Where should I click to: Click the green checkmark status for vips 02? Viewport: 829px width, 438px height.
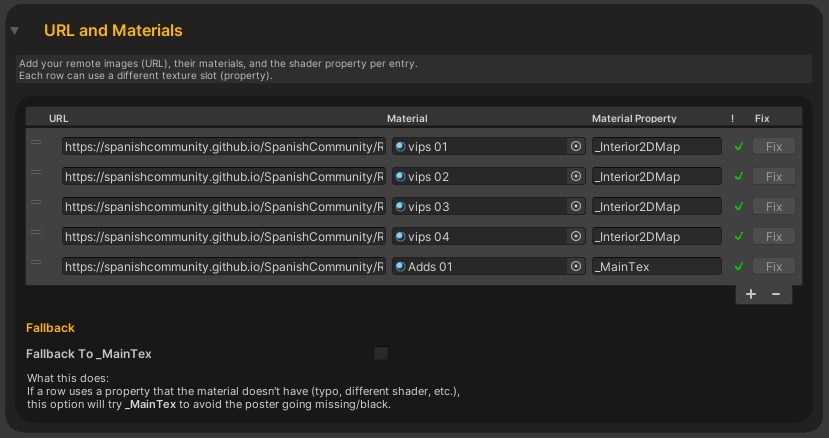[x=739, y=176]
